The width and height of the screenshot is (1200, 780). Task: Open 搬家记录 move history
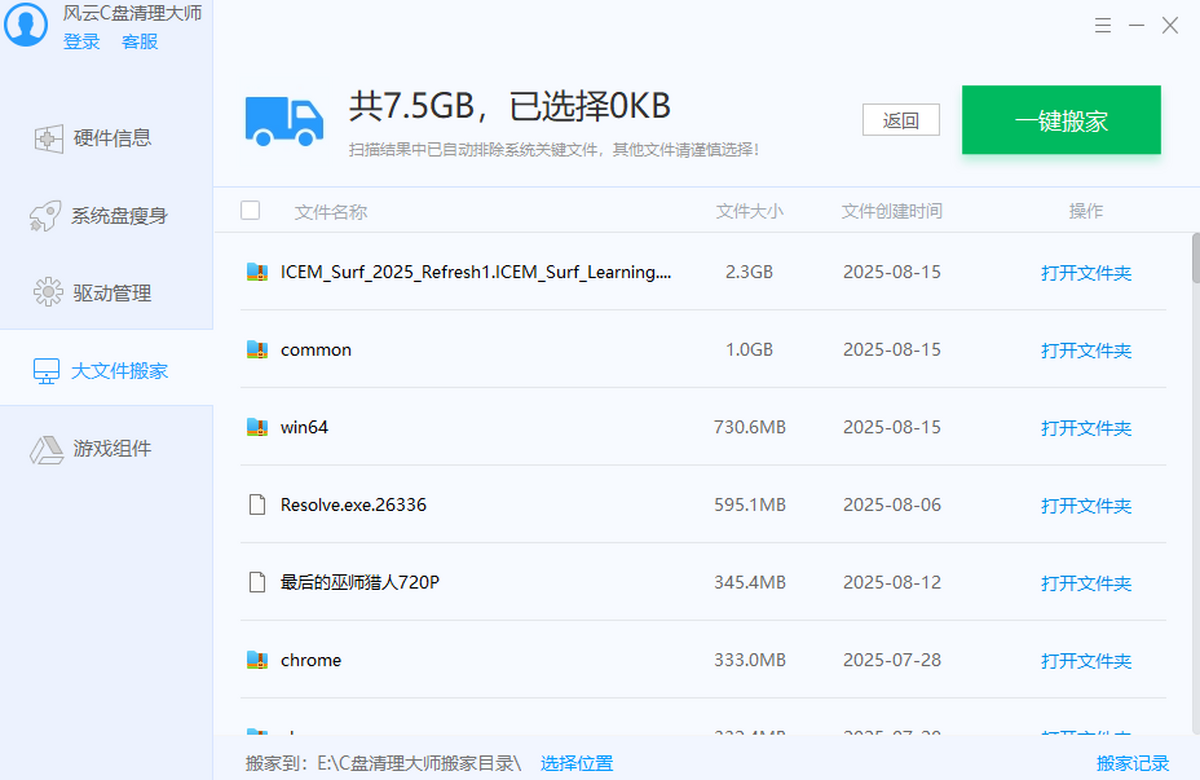pyautogui.click(x=1132, y=764)
